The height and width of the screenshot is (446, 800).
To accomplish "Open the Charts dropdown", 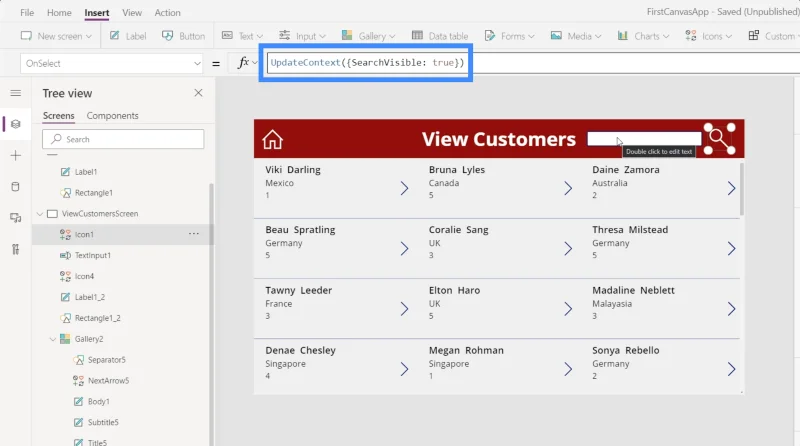I will point(643,36).
